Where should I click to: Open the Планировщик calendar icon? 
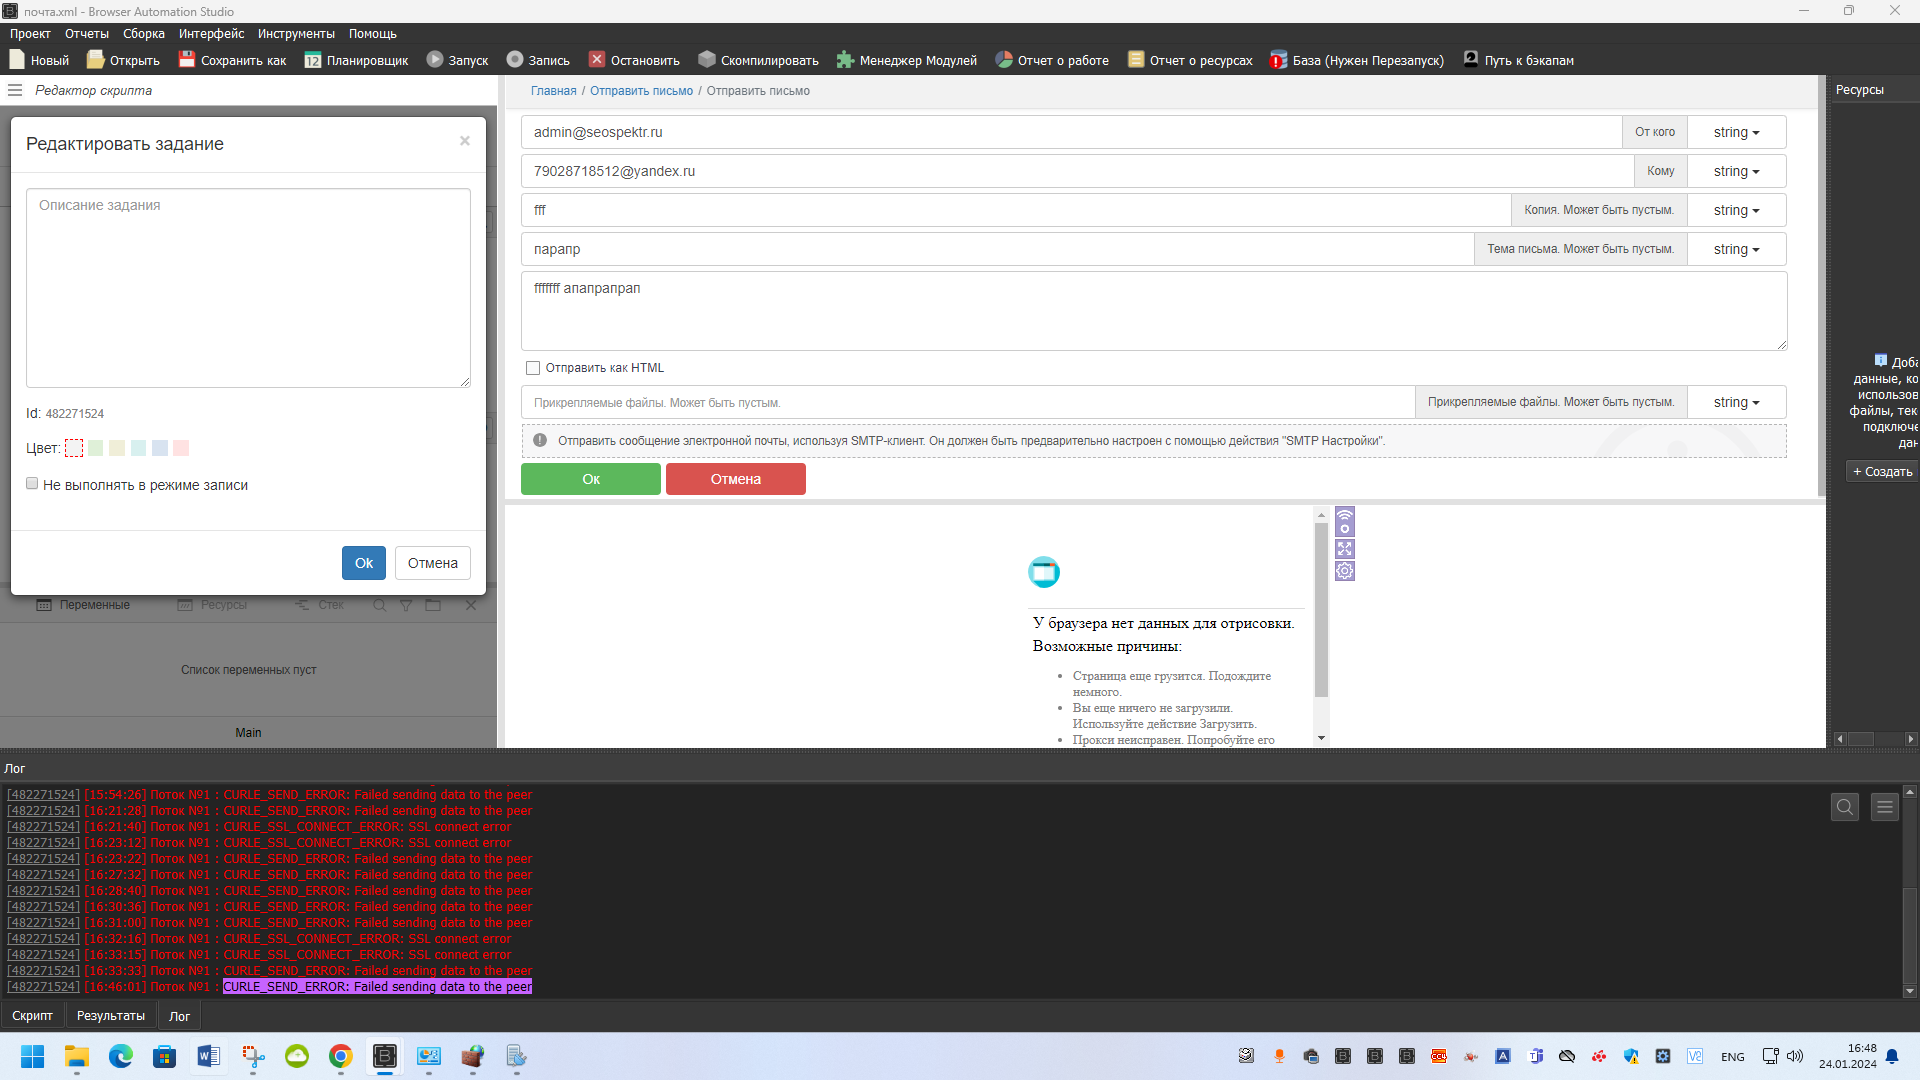click(313, 60)
